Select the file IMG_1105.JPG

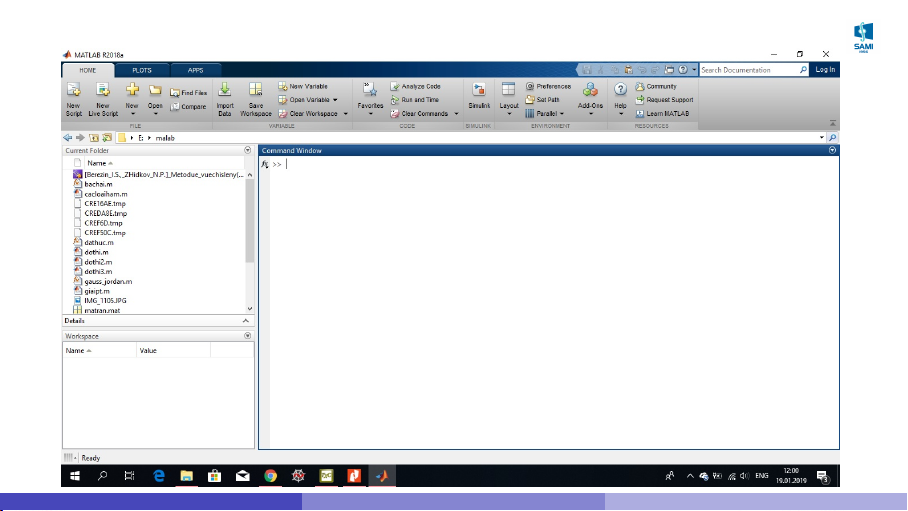105,301
